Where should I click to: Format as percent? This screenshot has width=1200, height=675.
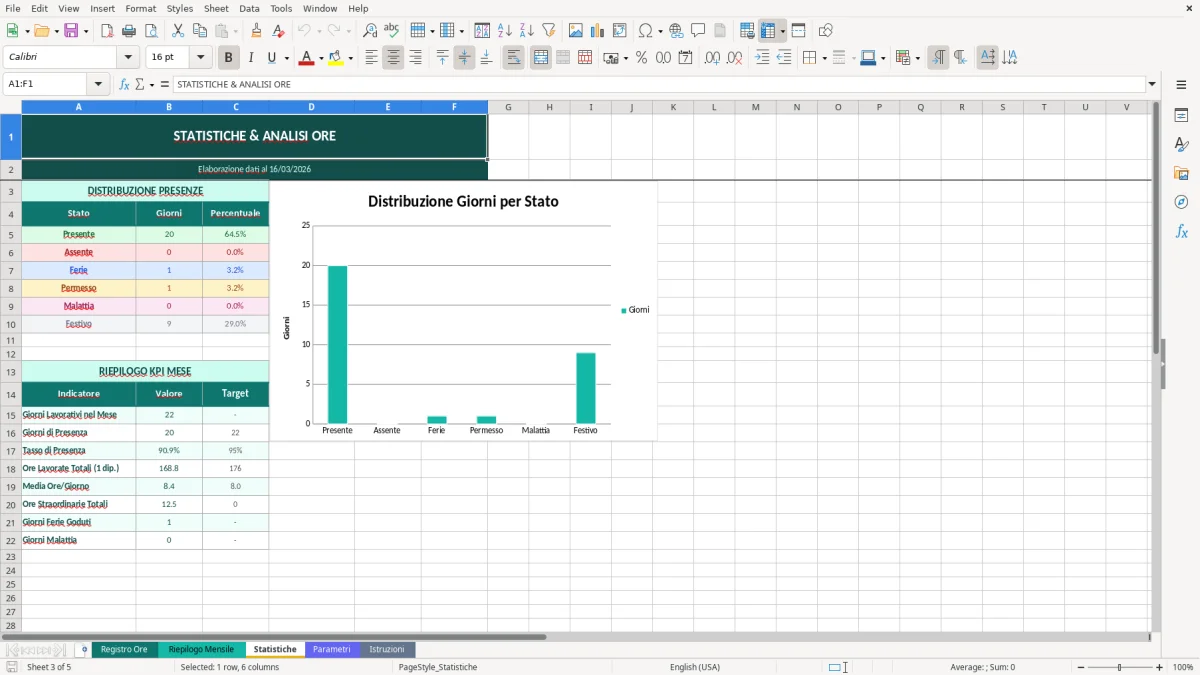[641, 58]
